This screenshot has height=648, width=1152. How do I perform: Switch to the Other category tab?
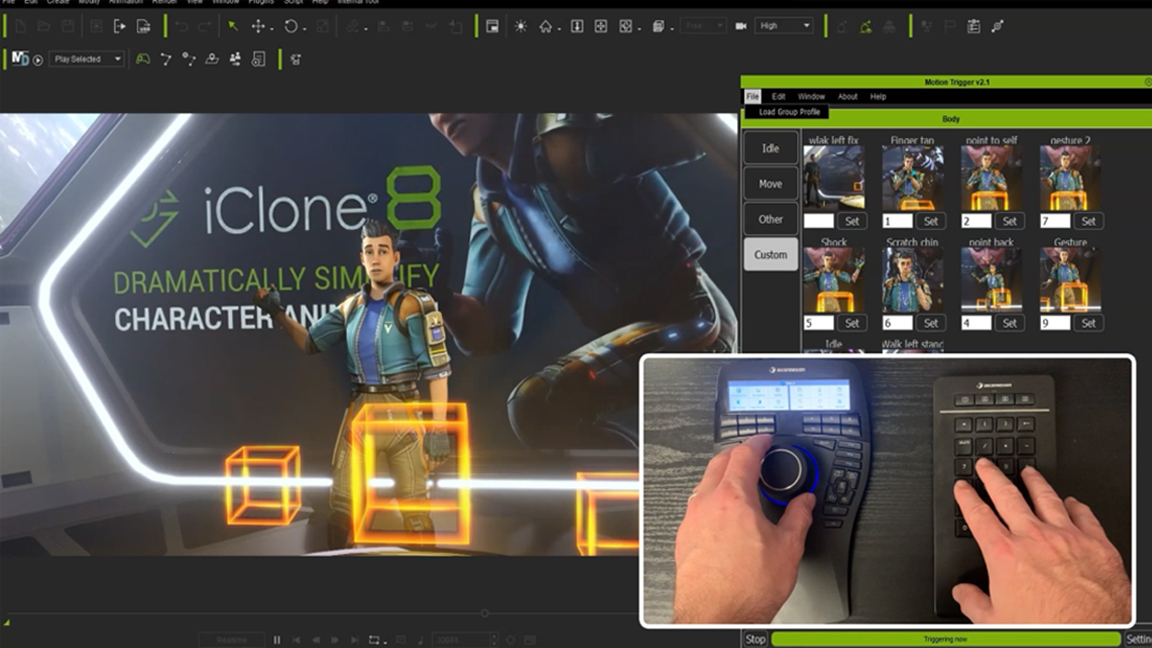(x=770, y=219)
